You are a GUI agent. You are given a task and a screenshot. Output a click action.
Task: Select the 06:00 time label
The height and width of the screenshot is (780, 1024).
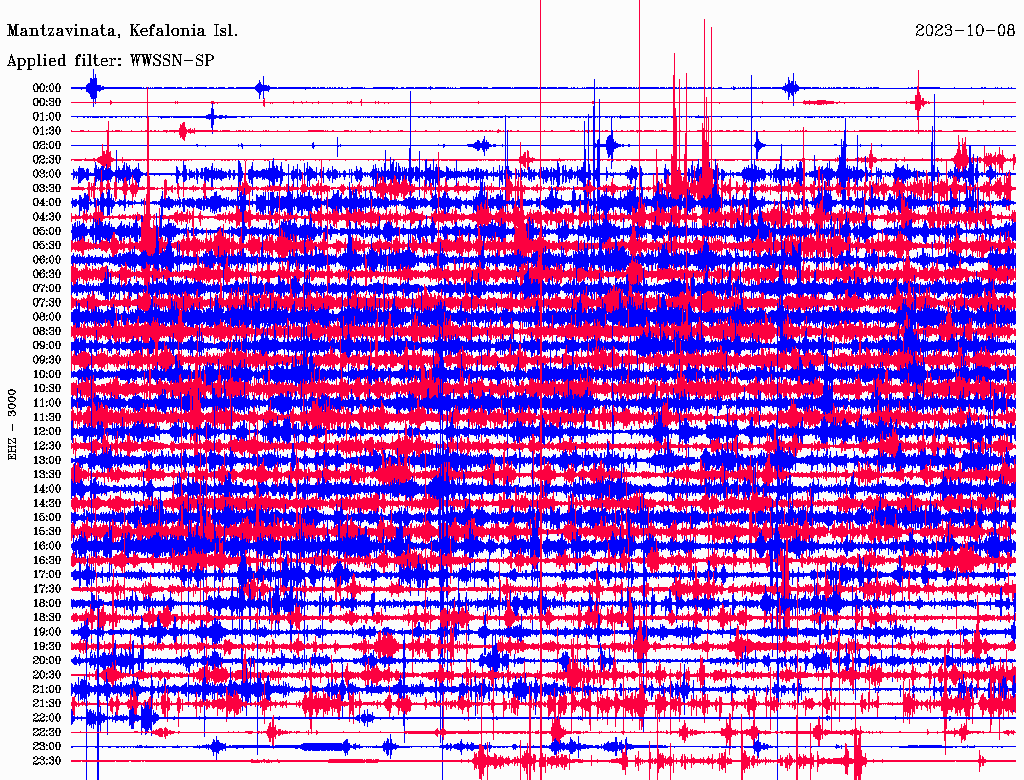tap(47, 260)
